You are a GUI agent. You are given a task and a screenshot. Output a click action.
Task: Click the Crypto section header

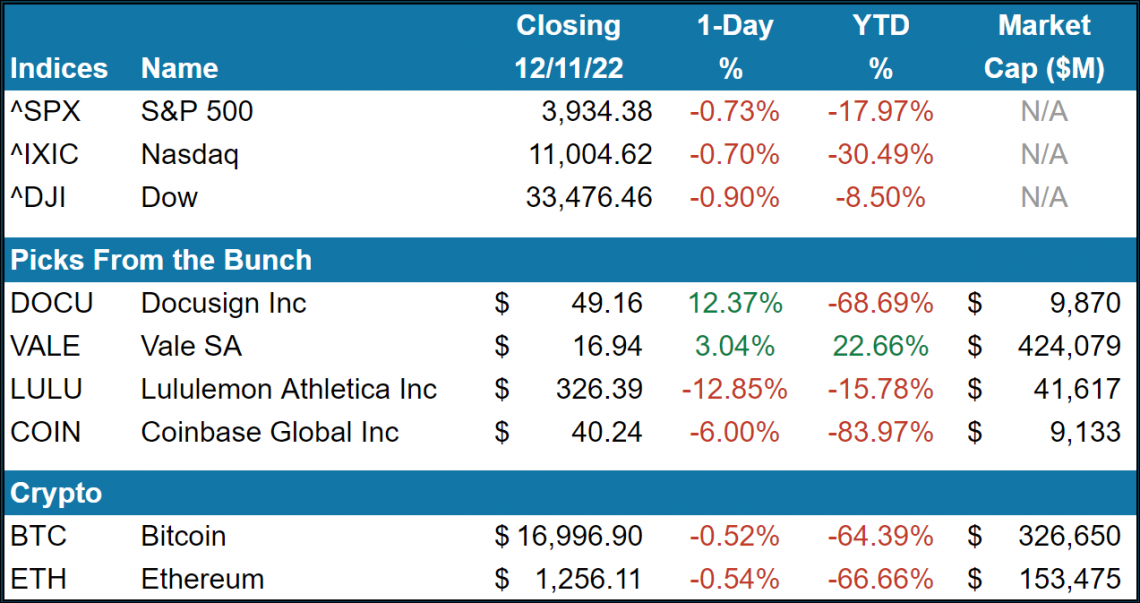point(56,493)
